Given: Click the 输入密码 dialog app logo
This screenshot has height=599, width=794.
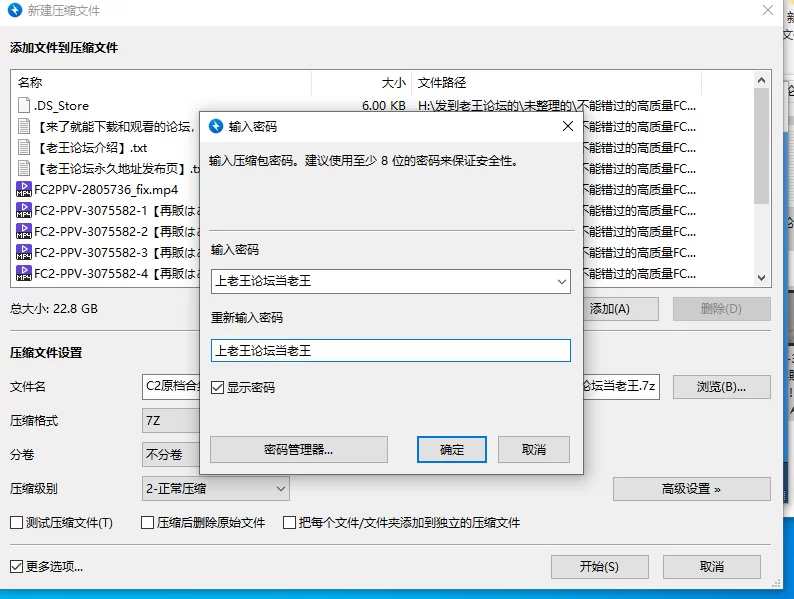Looking at the screenshot, I should pyautogui.click(x=216, y=126).
